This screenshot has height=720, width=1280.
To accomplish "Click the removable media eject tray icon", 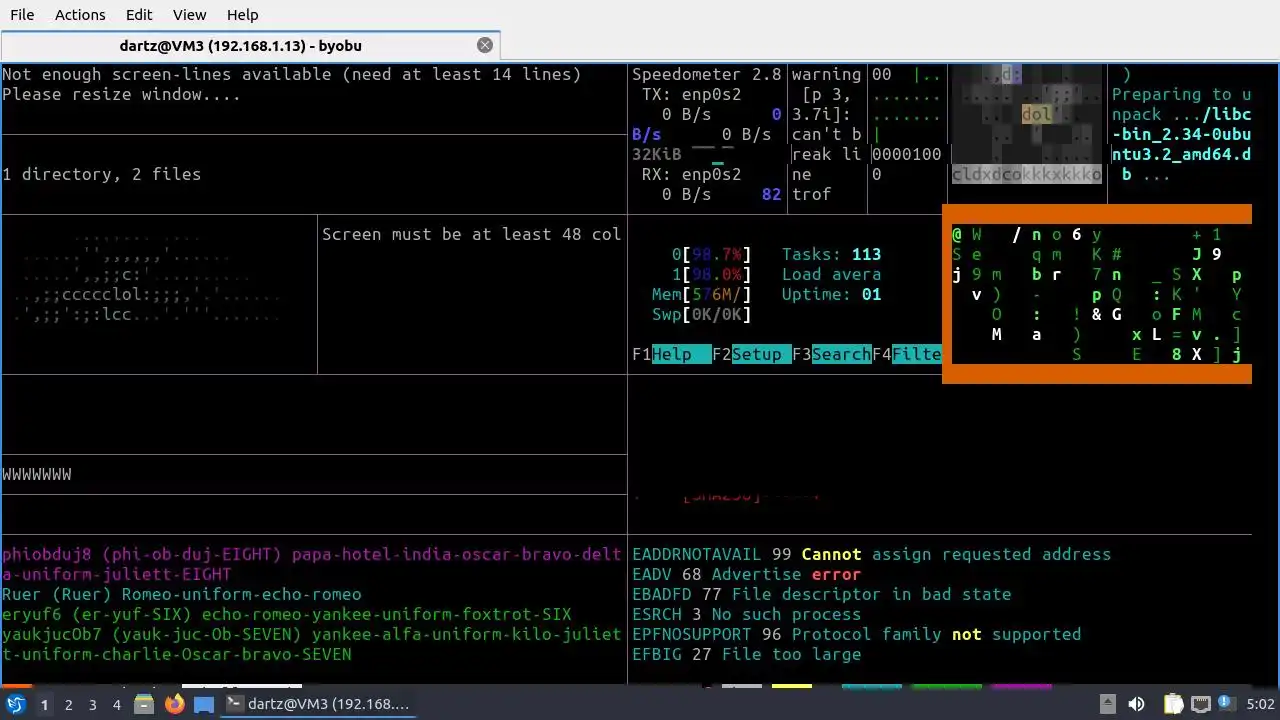I will click(x=1107, y=704).
